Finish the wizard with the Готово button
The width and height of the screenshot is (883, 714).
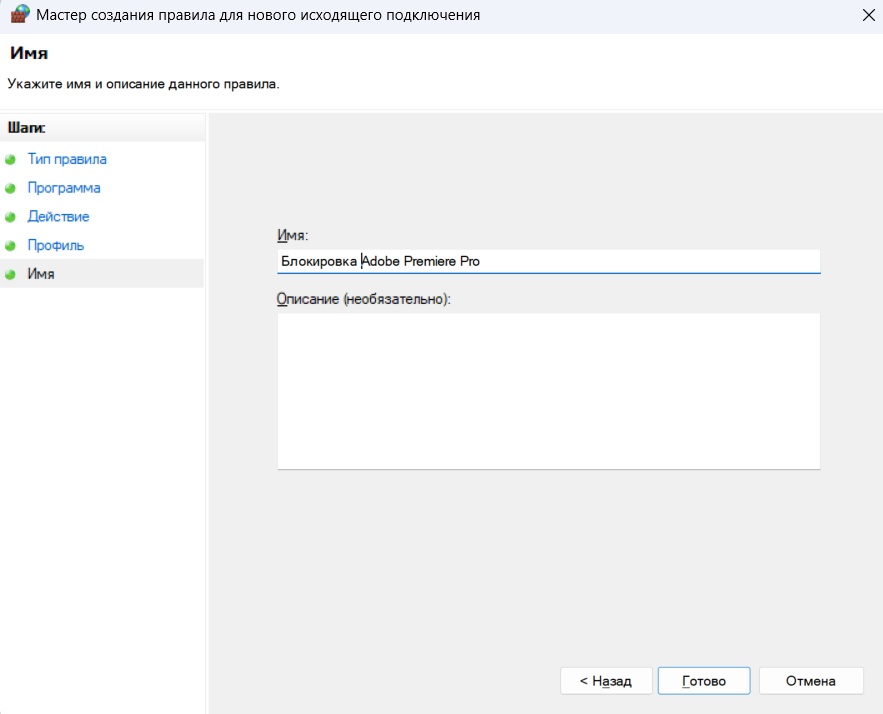point(703,681)
